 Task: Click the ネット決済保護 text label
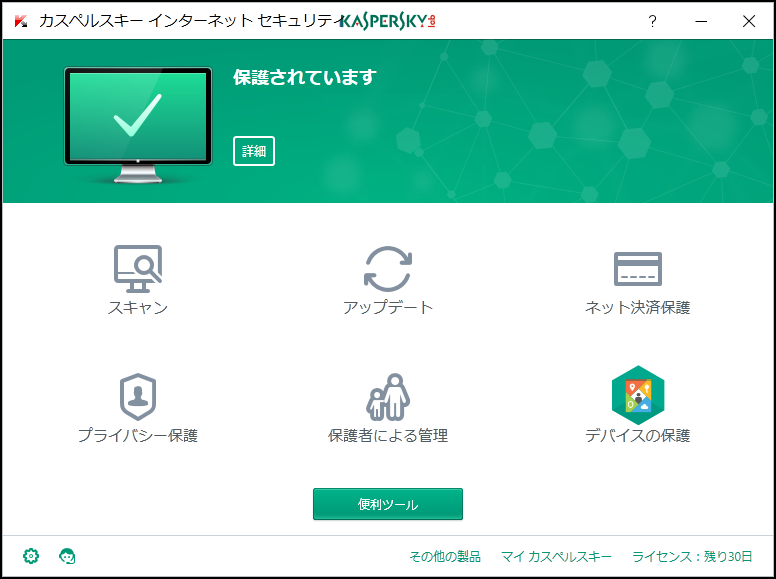click(638, 308)
